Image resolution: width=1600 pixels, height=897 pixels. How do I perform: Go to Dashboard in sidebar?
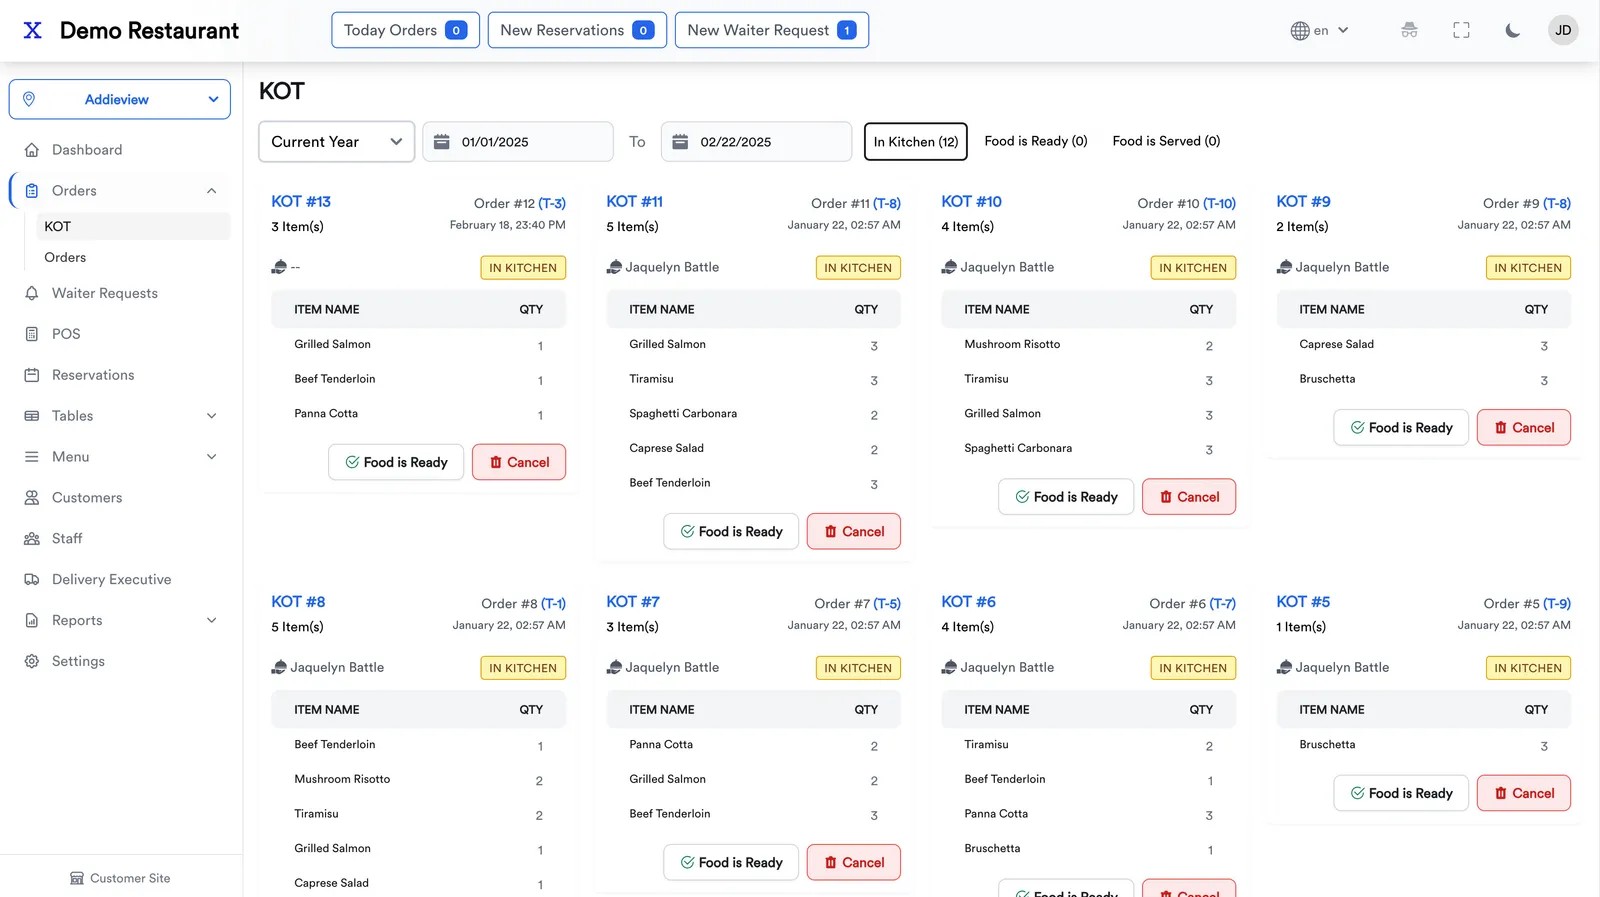pos(120,150)
